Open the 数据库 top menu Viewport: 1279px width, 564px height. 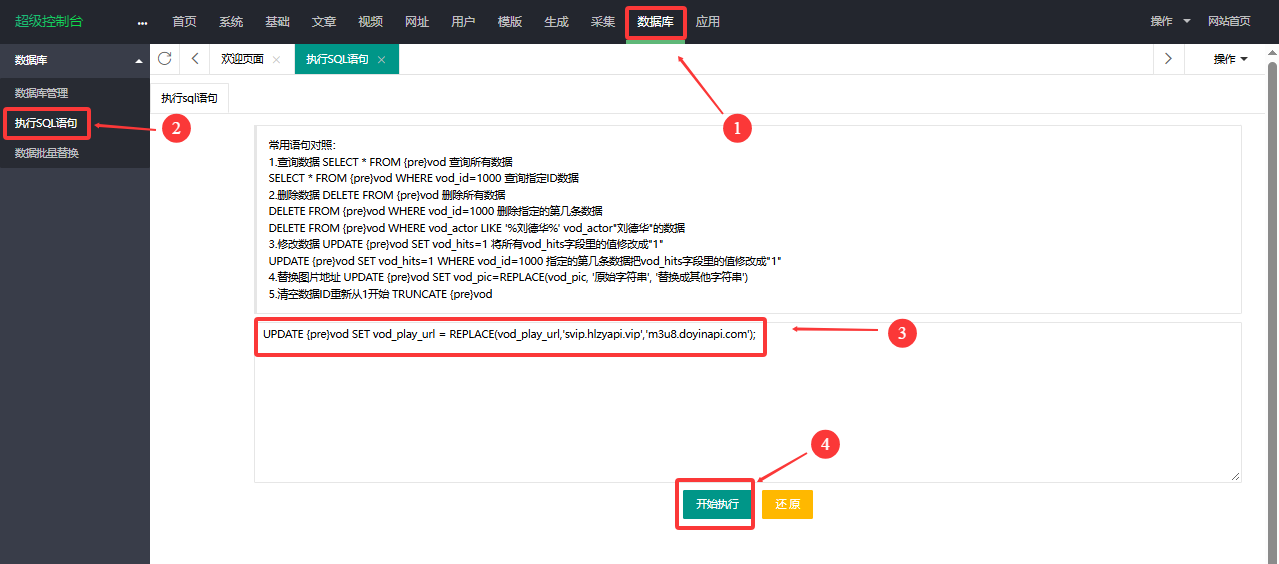coord(655,22)
